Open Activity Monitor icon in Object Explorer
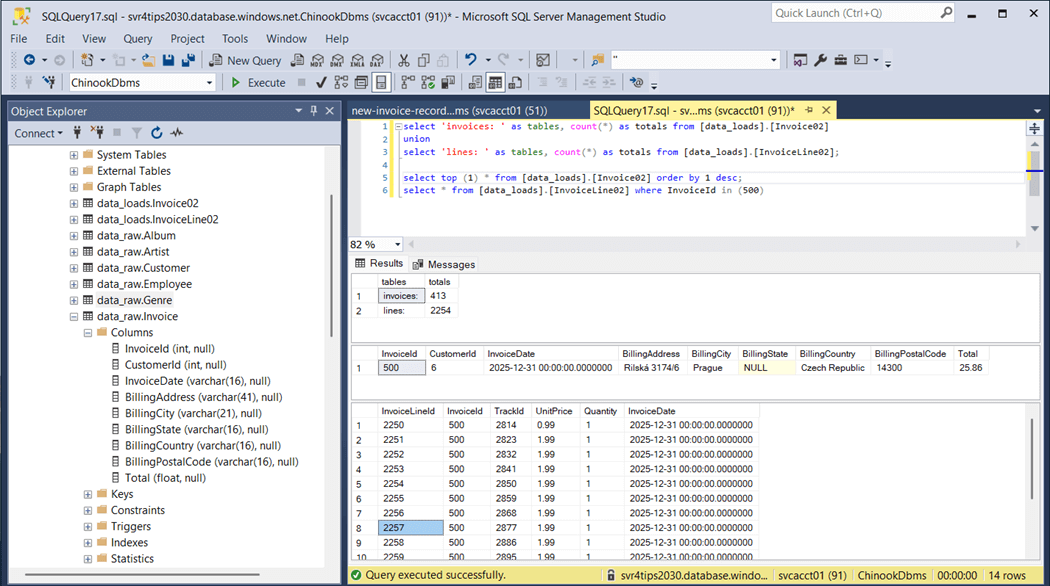 point(177,133)
